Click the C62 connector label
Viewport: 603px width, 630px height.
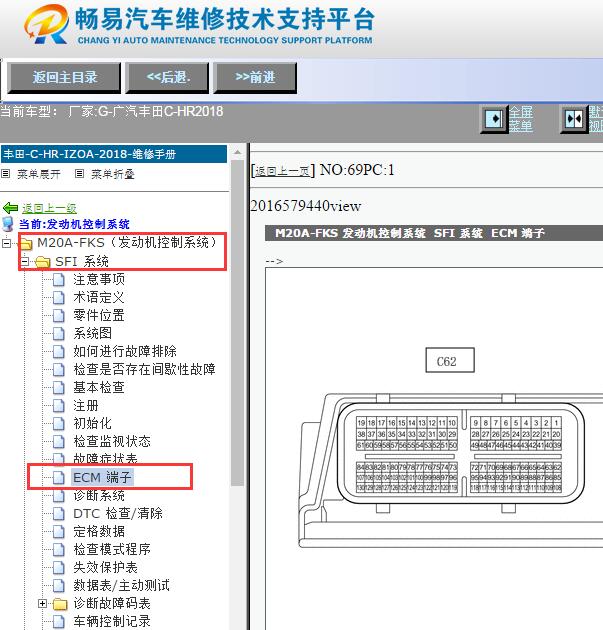pos(450,360)
